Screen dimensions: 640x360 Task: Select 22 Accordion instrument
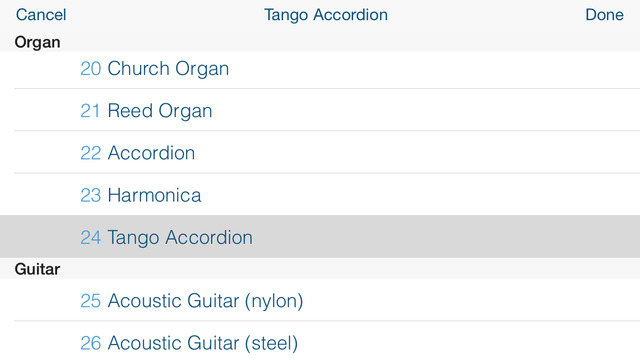[320, 153]
